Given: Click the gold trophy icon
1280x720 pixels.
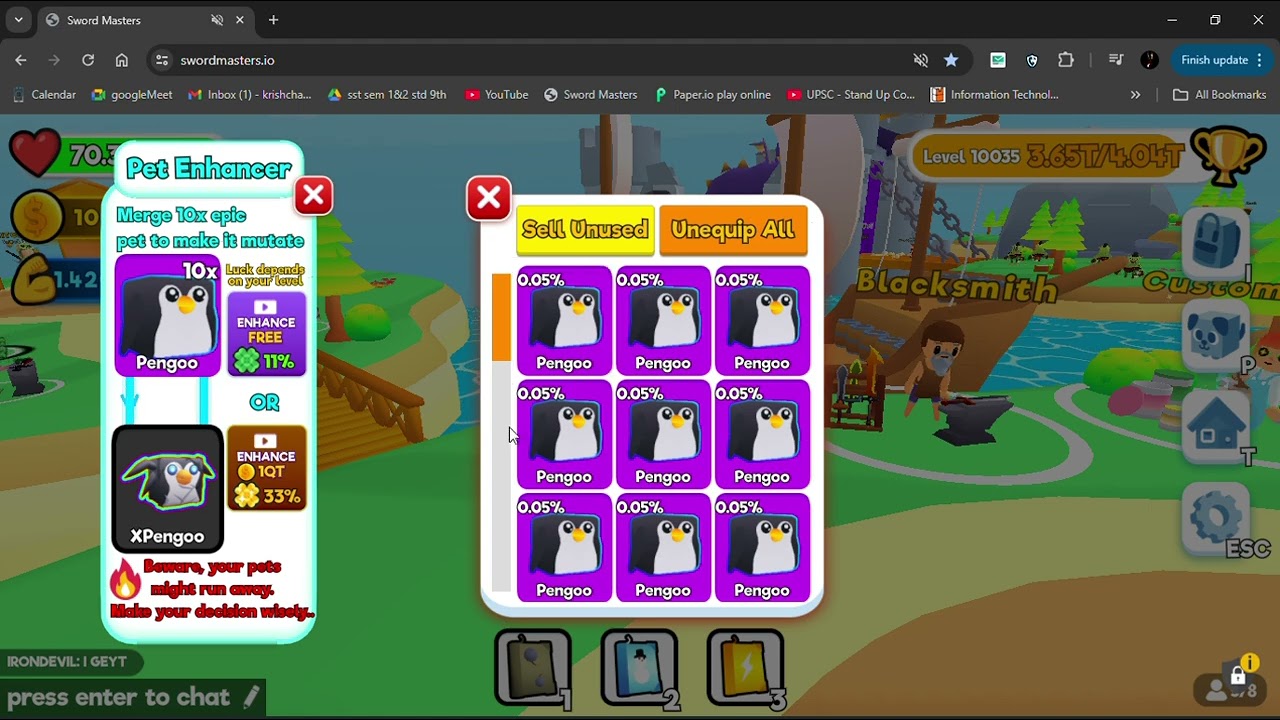Looking at the screenshot, I should [x=1229, y=156].
